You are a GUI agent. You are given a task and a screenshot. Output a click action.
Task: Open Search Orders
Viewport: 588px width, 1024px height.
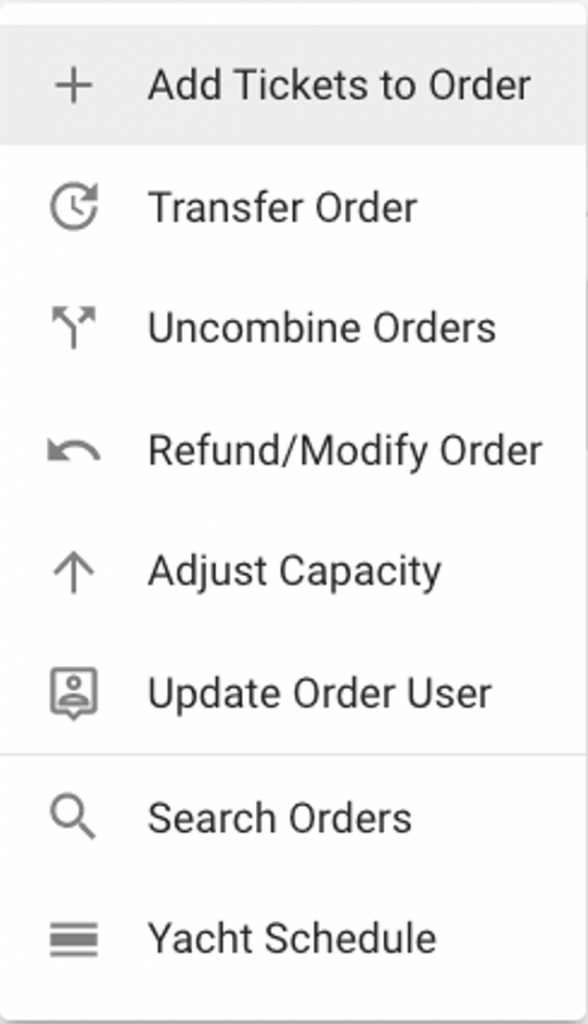280,816
